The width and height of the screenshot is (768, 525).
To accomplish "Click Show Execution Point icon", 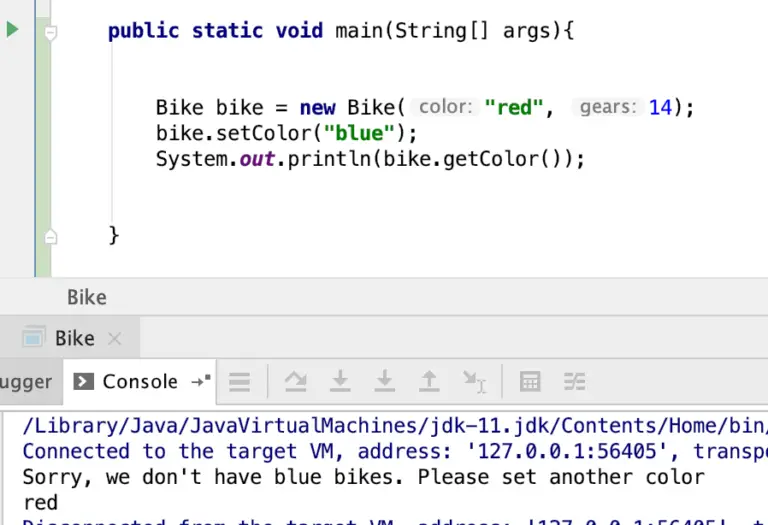I will point(295,381).
